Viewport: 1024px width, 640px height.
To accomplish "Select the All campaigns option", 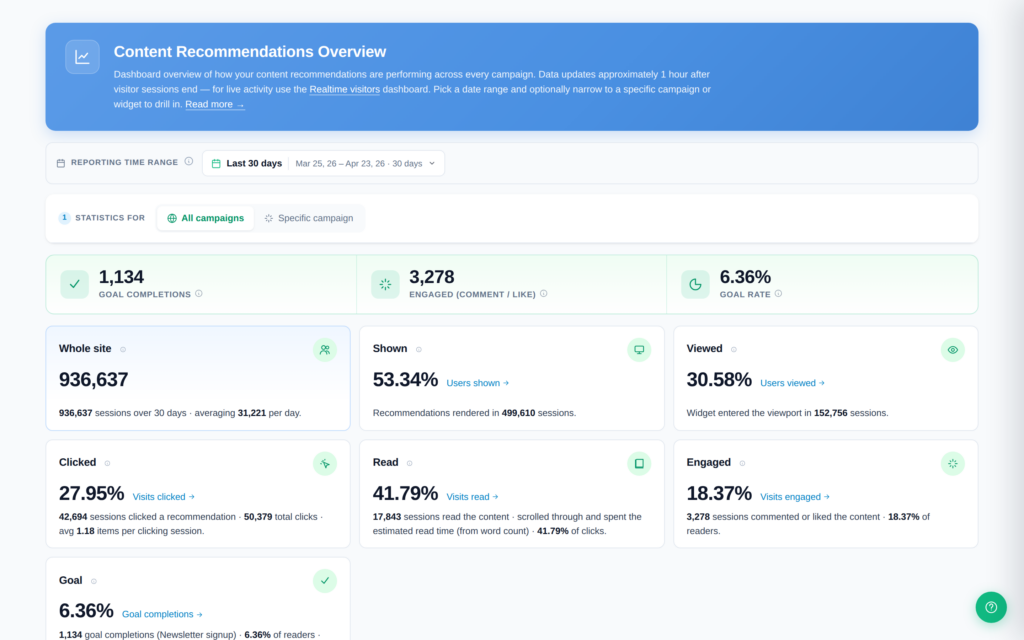I will point(206,218).
